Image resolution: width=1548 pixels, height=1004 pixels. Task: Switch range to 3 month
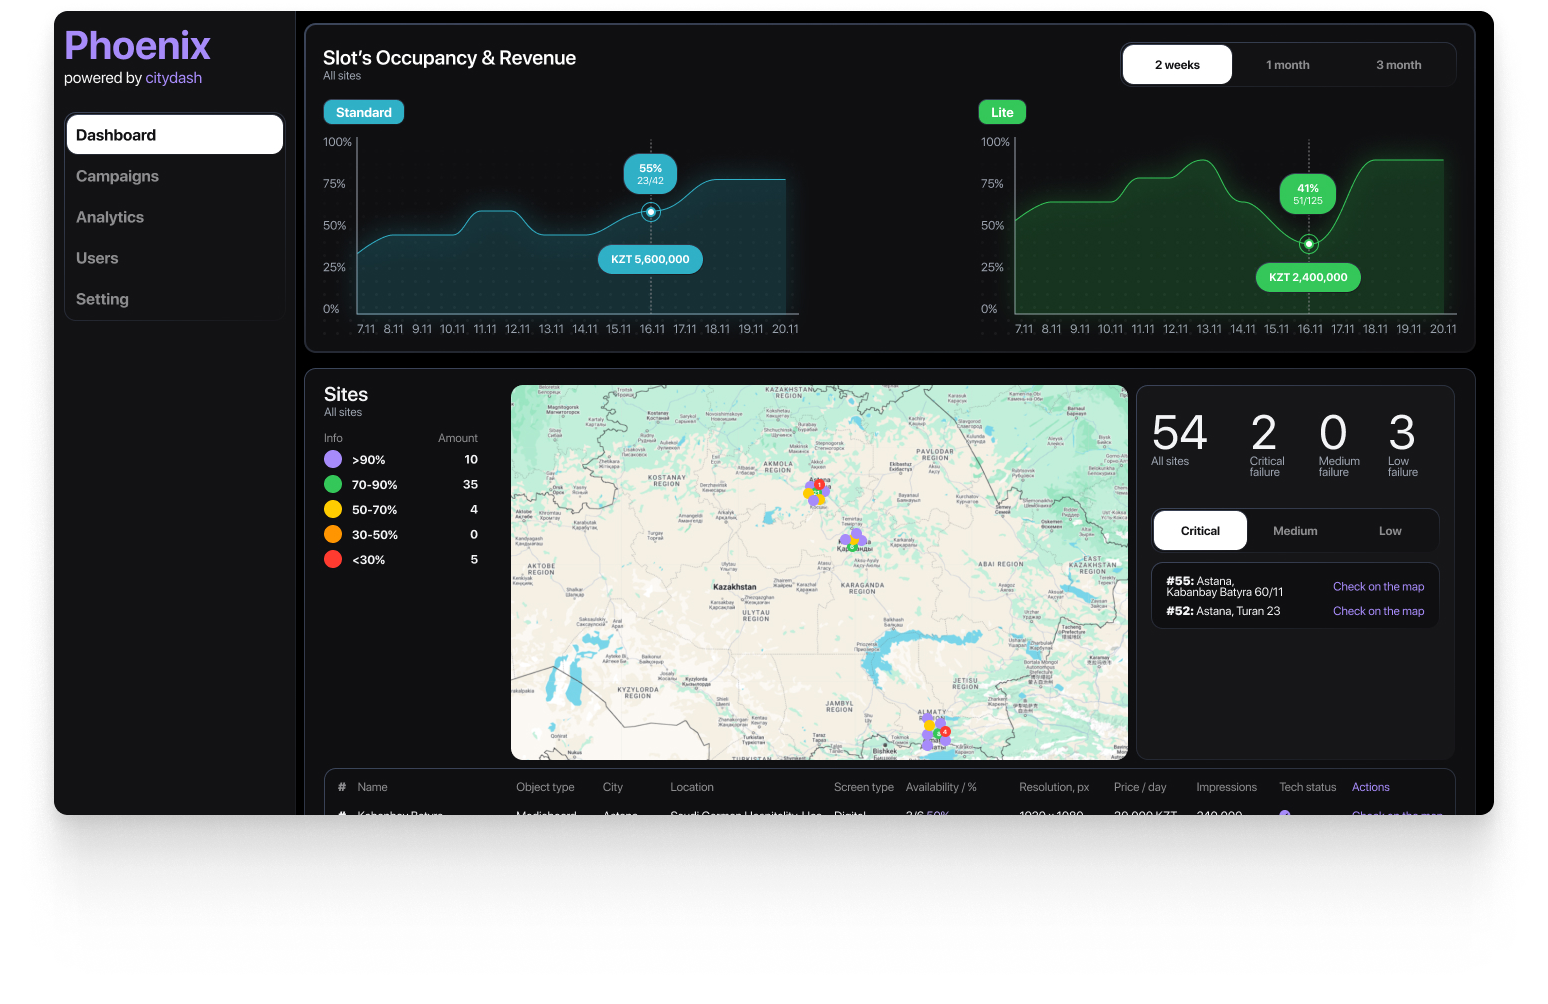pyautogui.click(x=1398, y=65)
